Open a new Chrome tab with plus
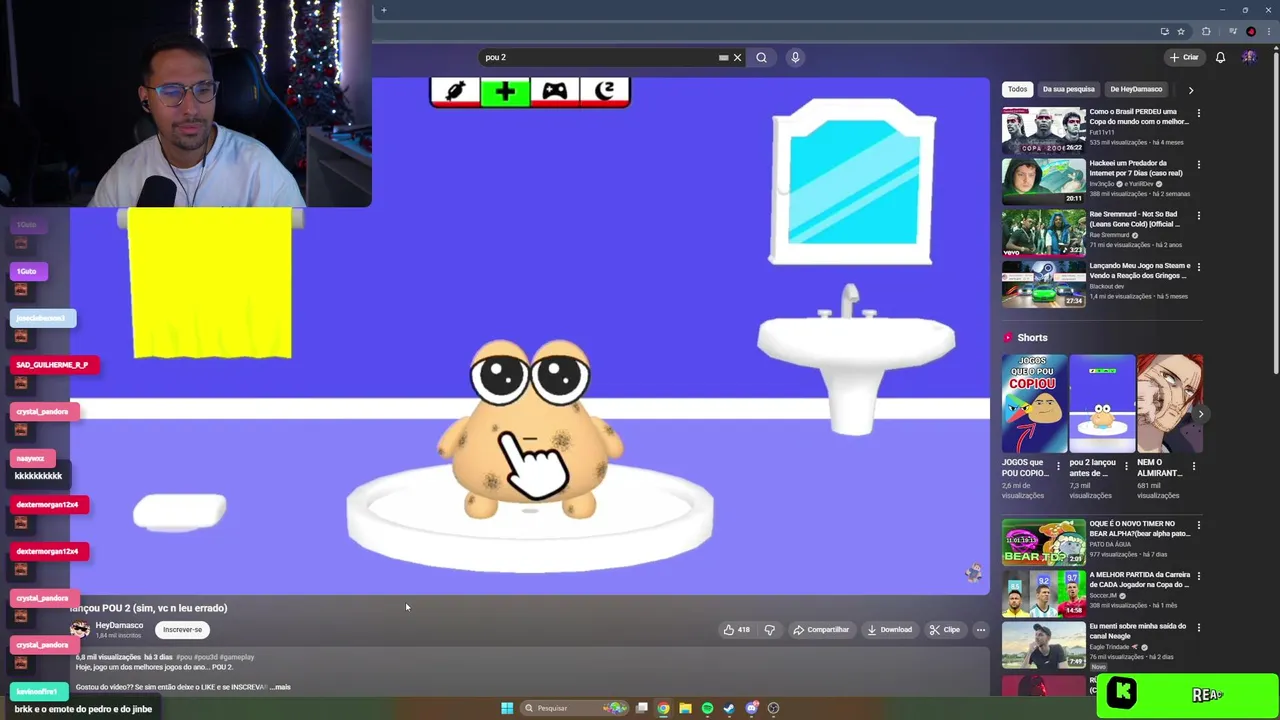 pos(383,10)
